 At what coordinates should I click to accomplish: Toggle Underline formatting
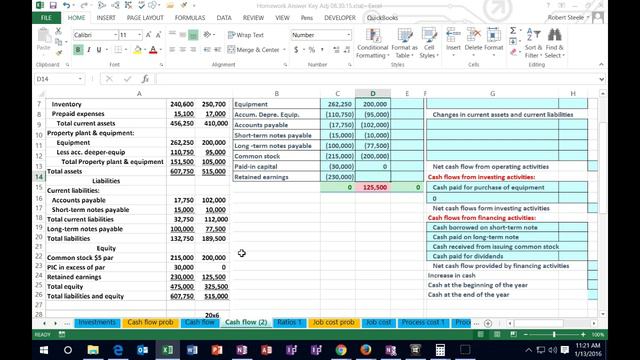(x=99, y=50)
